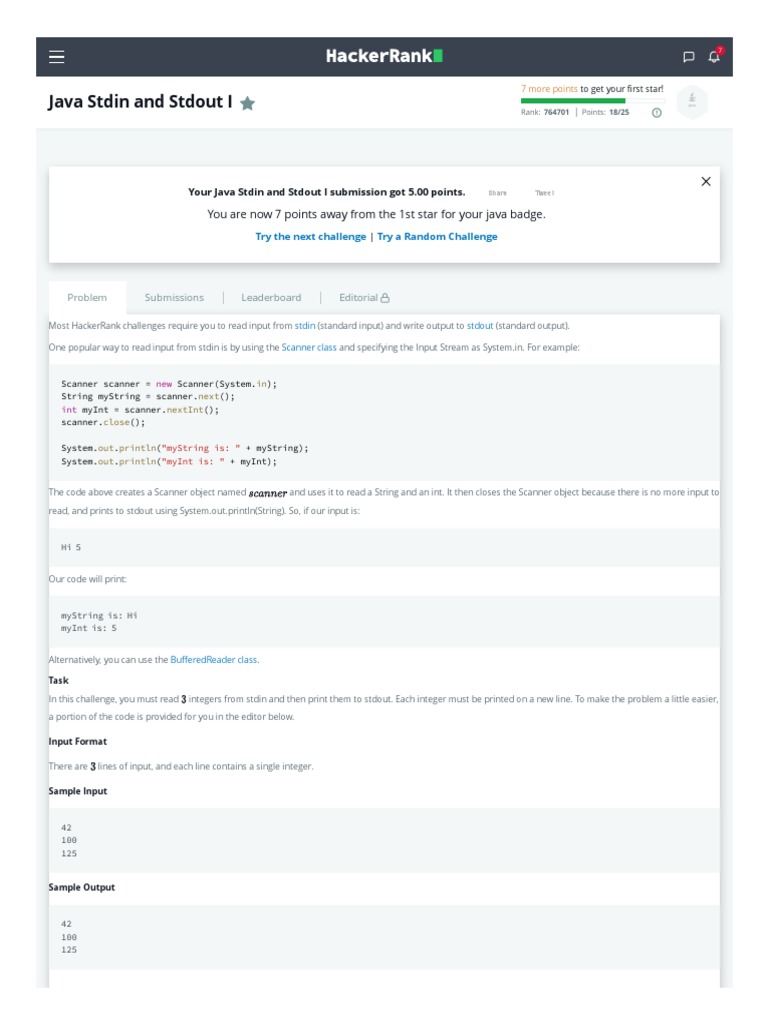This screenshot has height=1024, width=768.
Task: Open the hamburger navigation menu
Action: tap(57, 57)
